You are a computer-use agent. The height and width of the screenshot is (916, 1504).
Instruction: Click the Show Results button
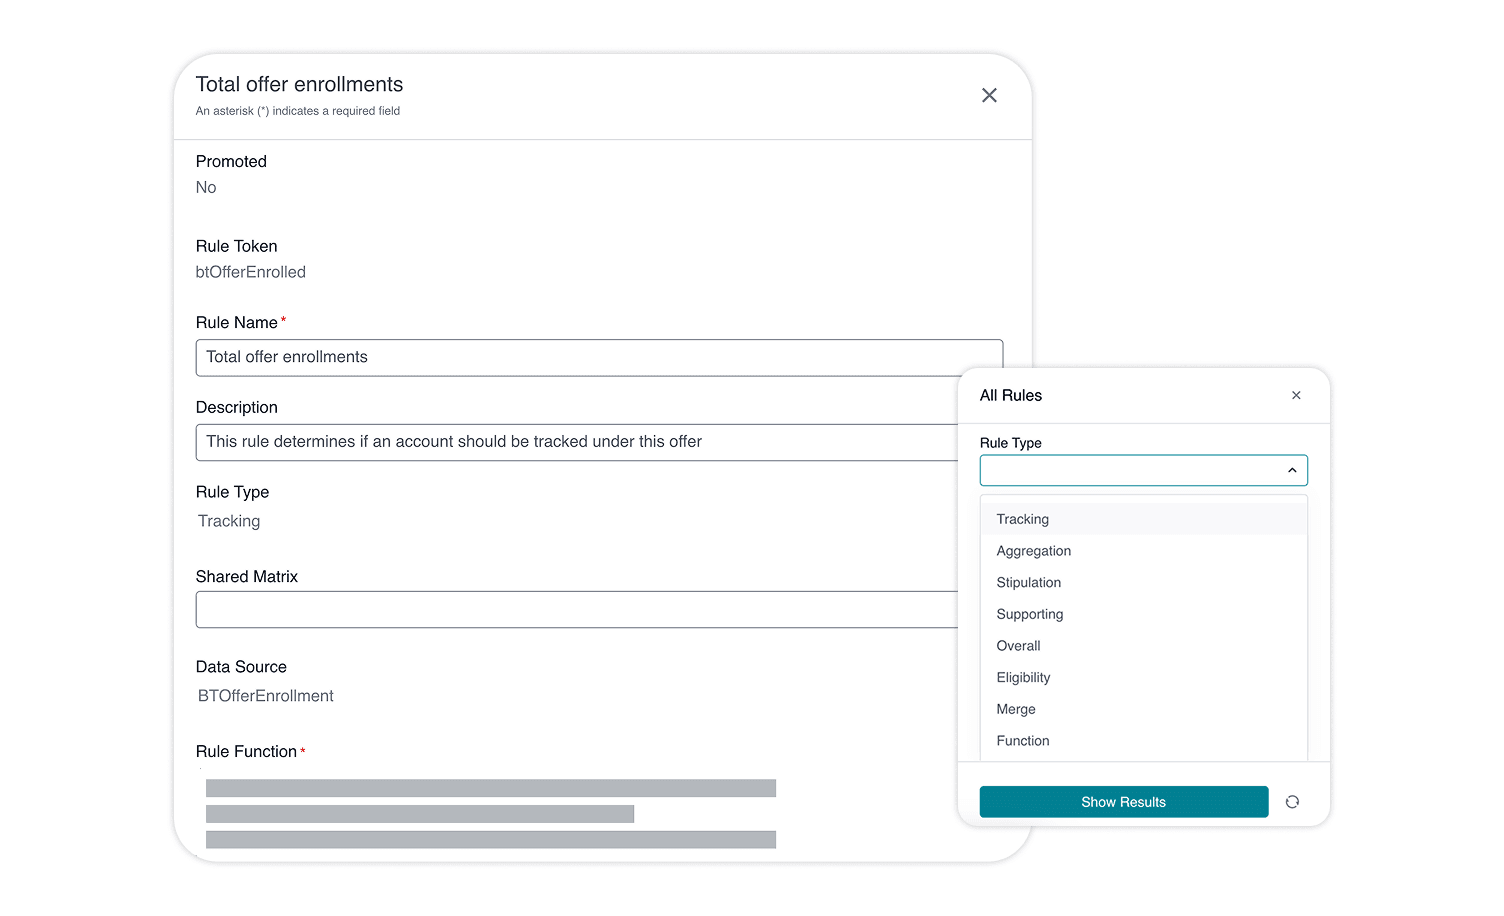pyautogui.click(x=1123, y=801)
